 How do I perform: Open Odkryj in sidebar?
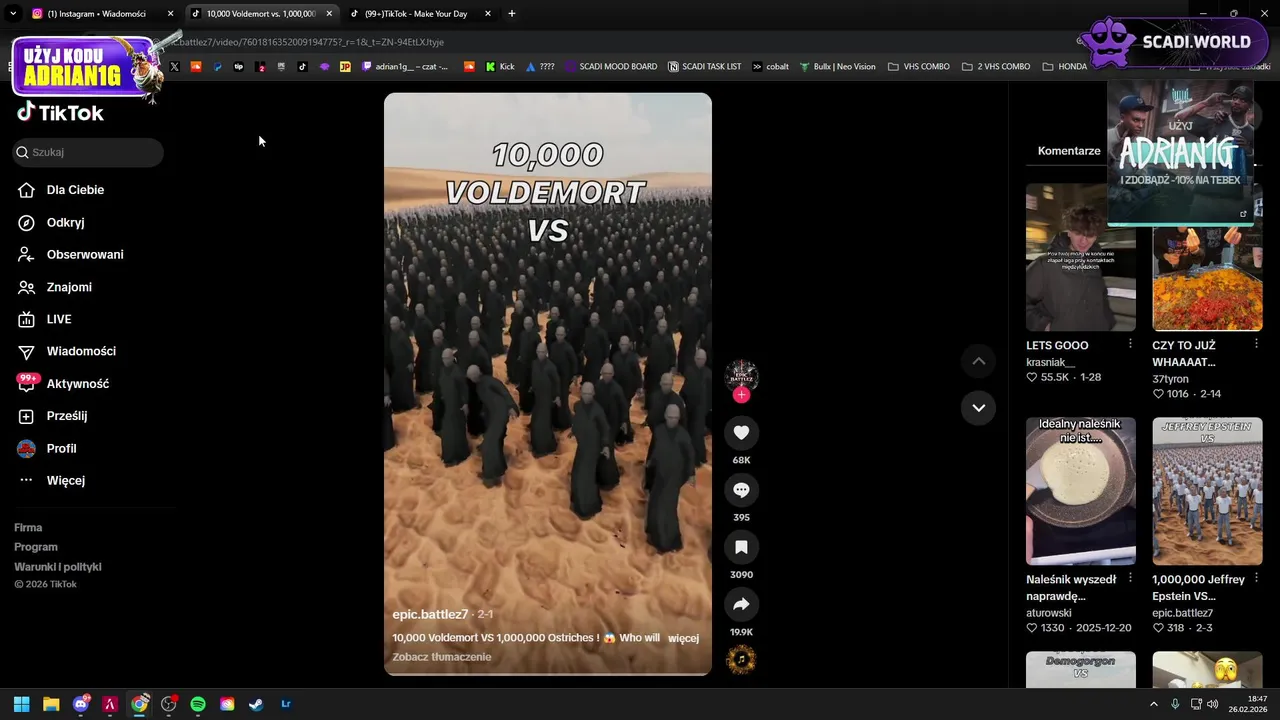click(65, 223)
